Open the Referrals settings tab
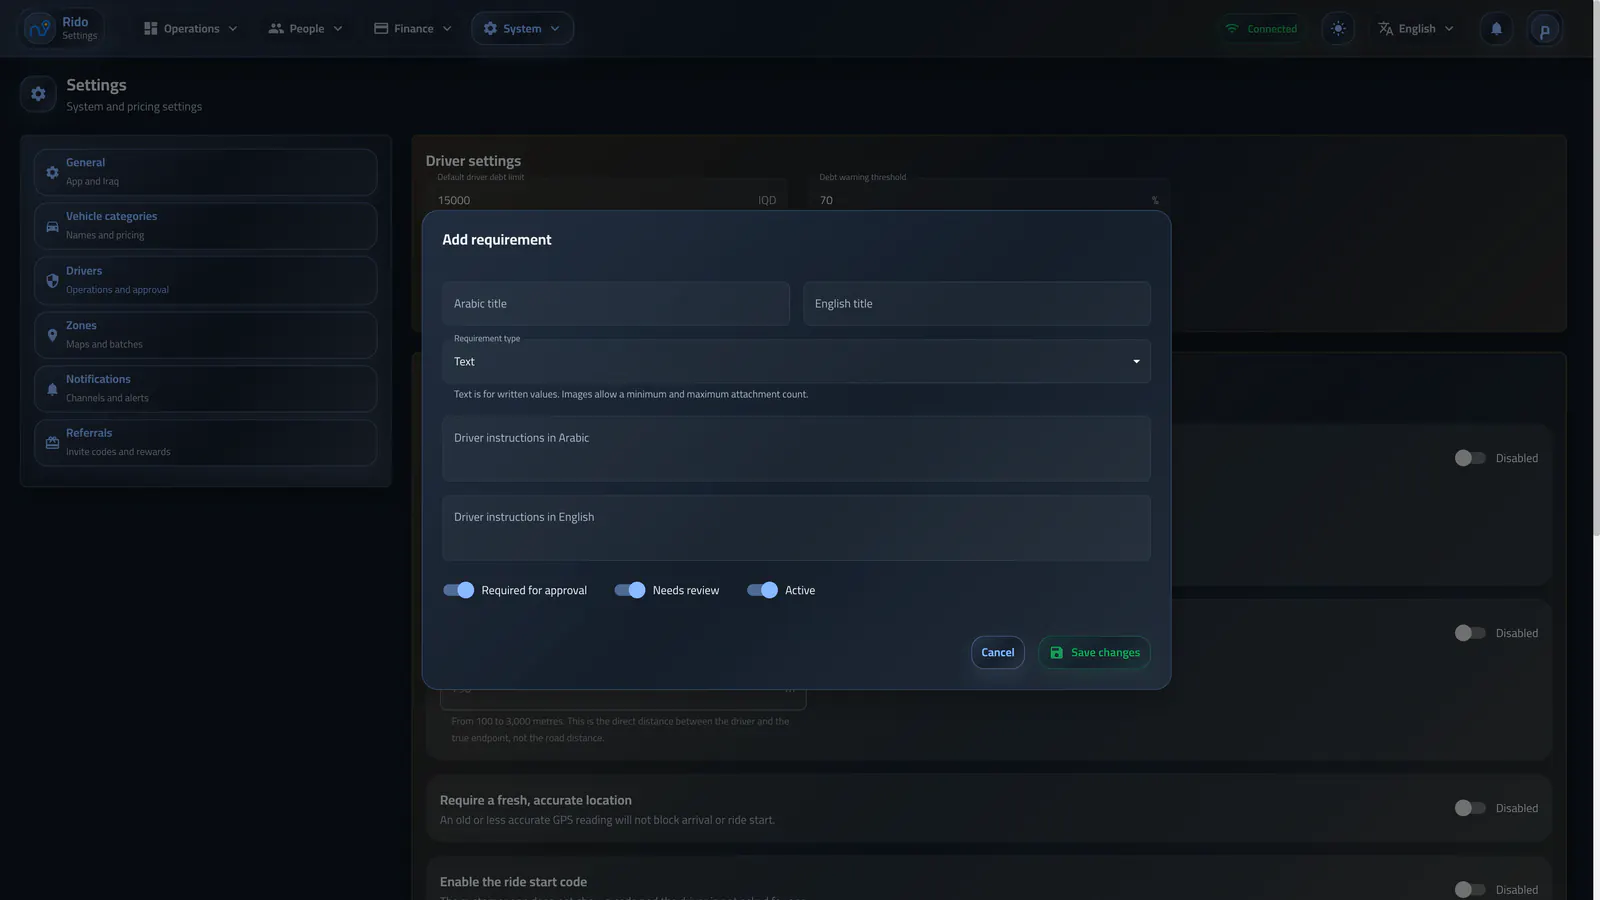1600x900 pixels. point(205,443)
